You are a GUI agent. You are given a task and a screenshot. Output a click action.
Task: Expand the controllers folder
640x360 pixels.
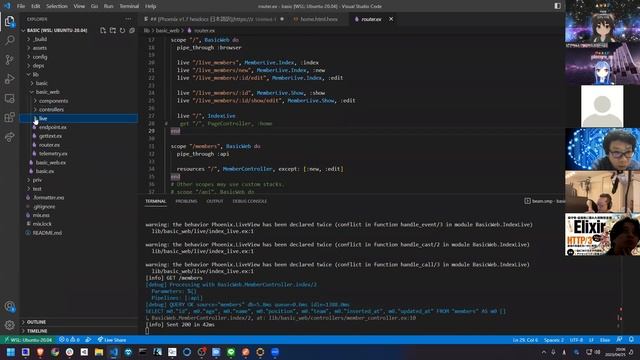point(79,110)
